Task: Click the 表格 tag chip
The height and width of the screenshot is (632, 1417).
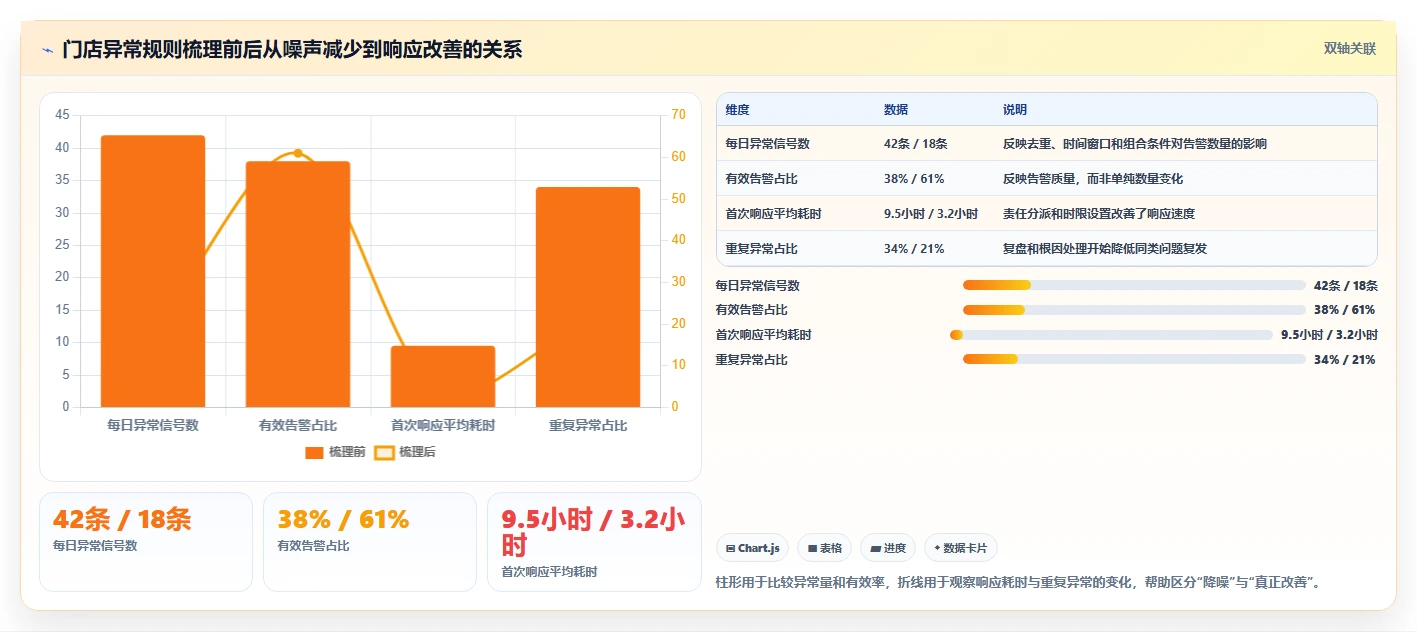Action: 824,548
